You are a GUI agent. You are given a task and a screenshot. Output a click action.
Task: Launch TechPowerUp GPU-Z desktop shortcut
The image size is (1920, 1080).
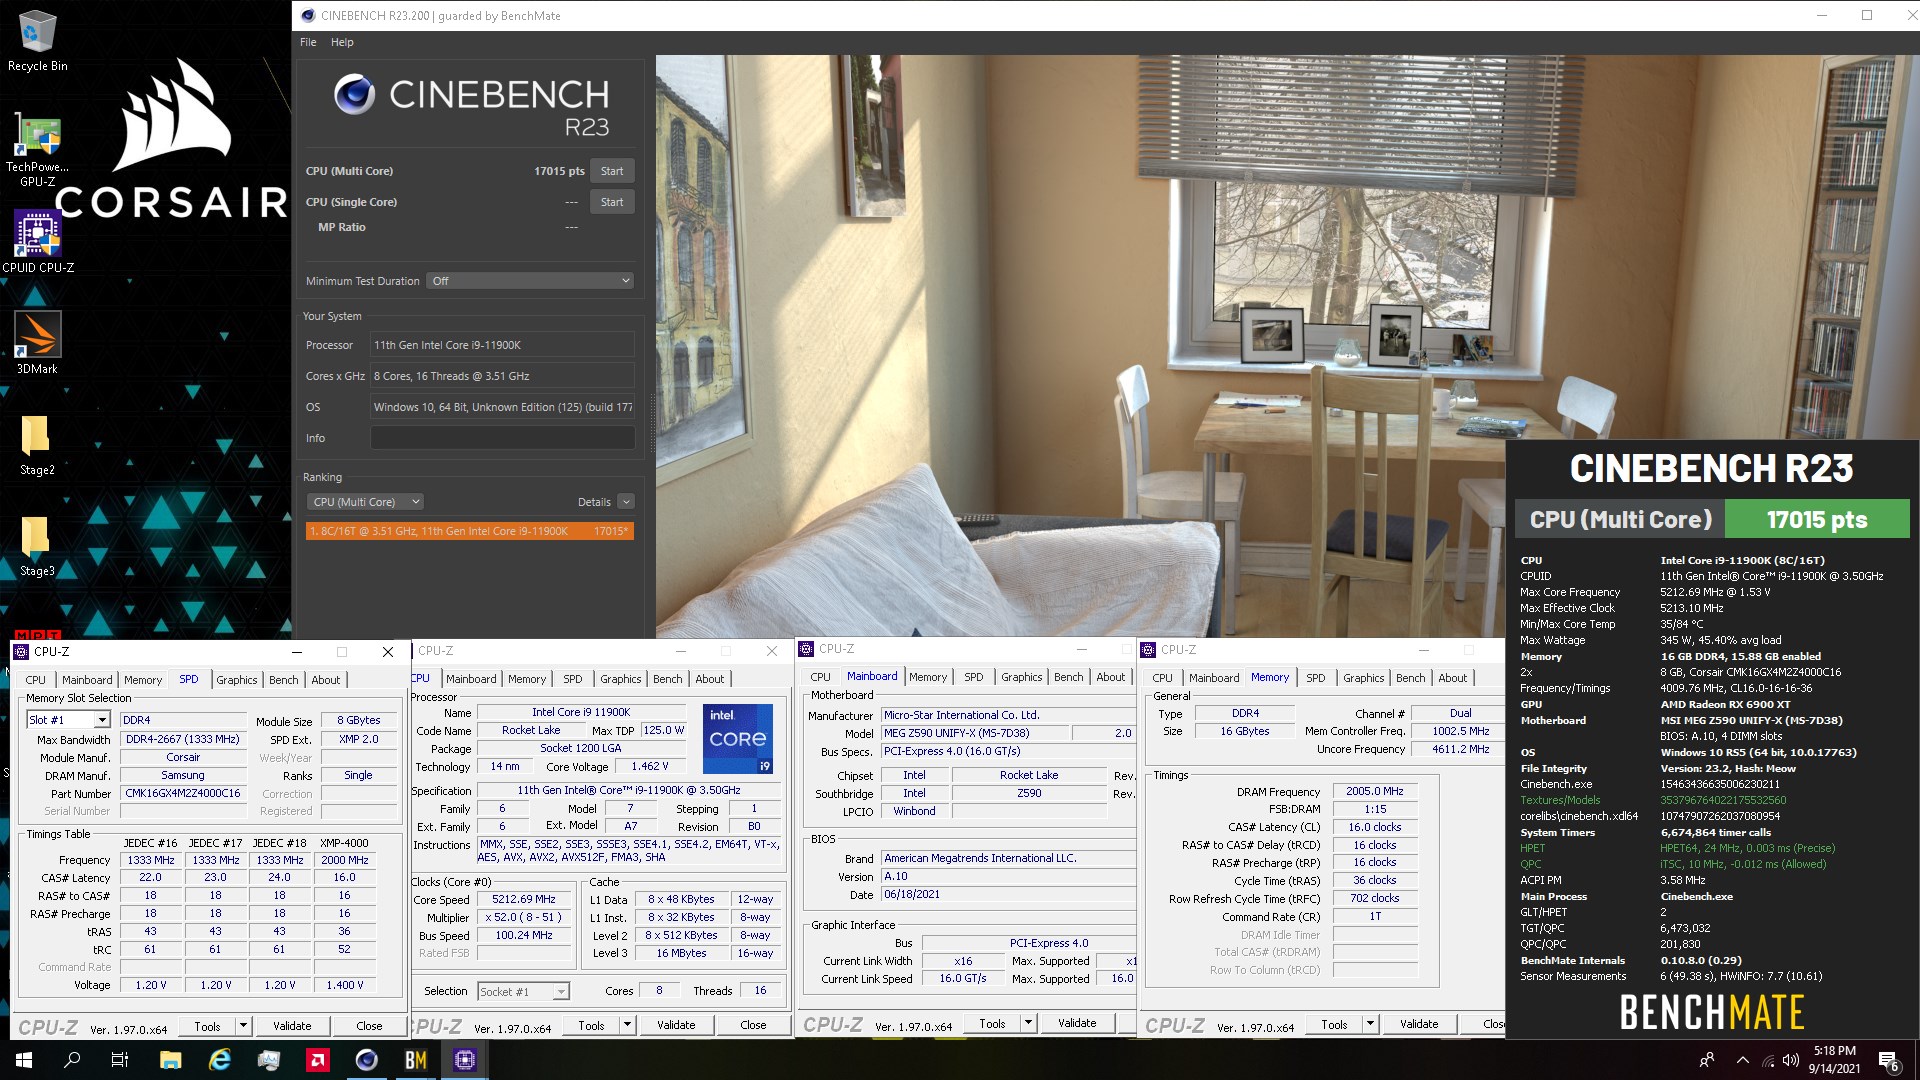pos(37,150)
